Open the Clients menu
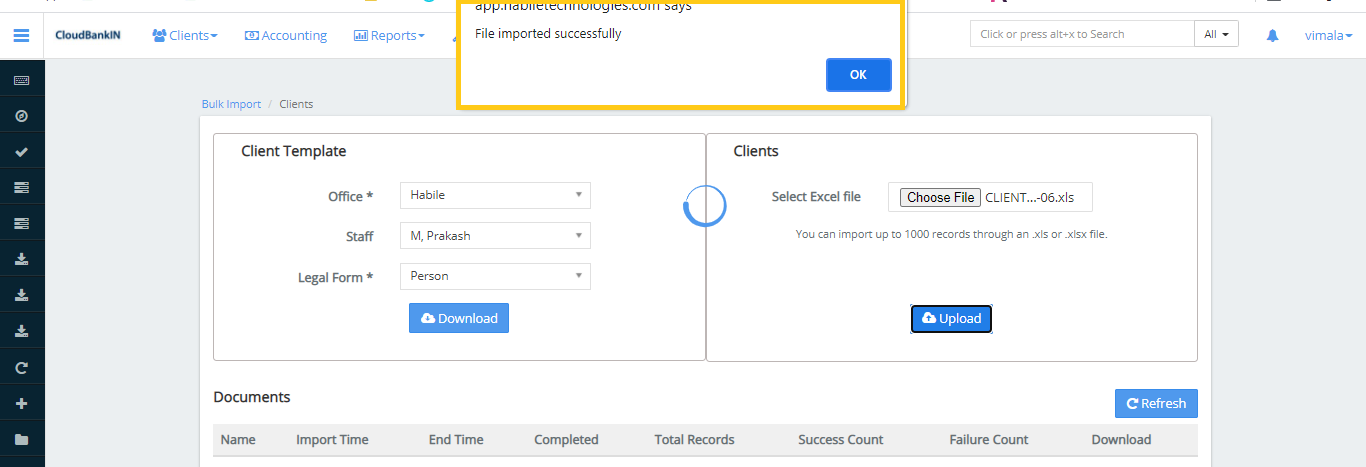This screenshot has height=467, width=1366. 185,35
